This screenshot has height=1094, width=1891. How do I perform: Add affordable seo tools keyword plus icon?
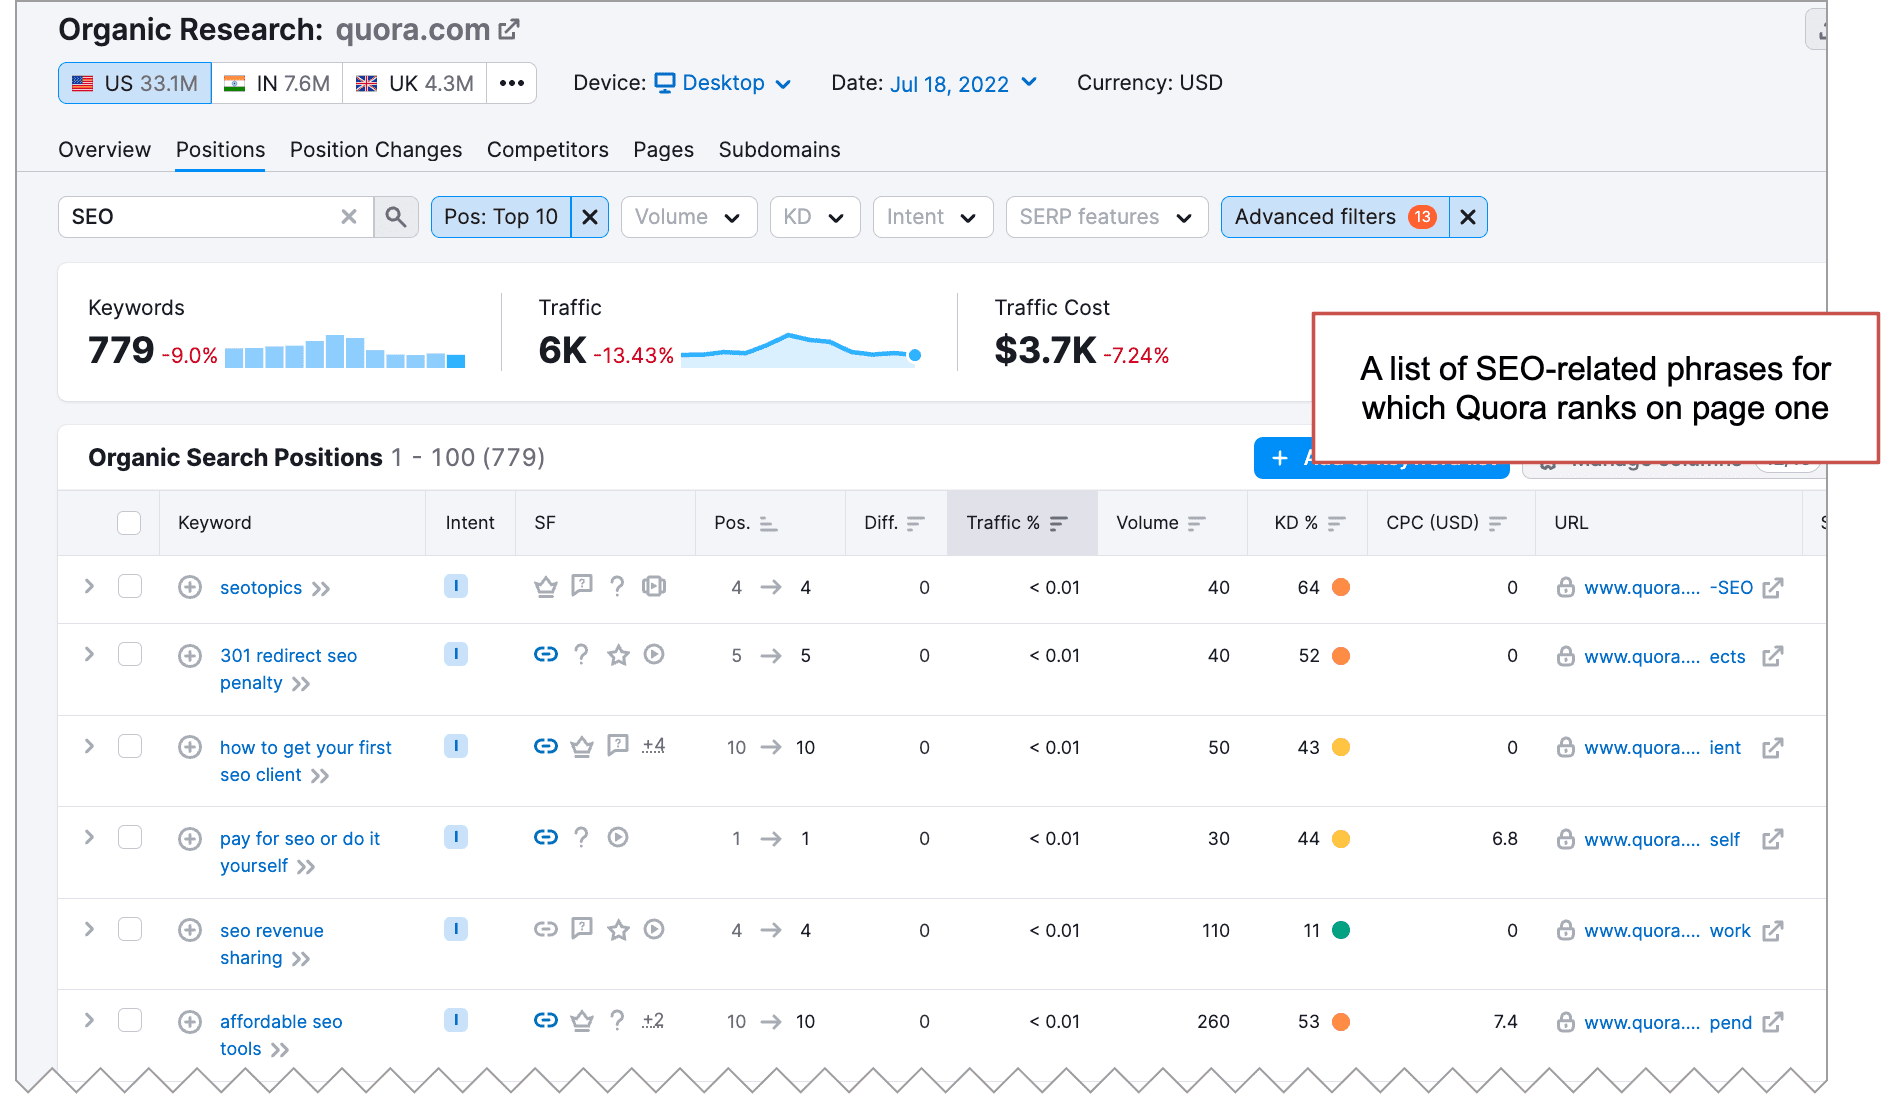190,1022
